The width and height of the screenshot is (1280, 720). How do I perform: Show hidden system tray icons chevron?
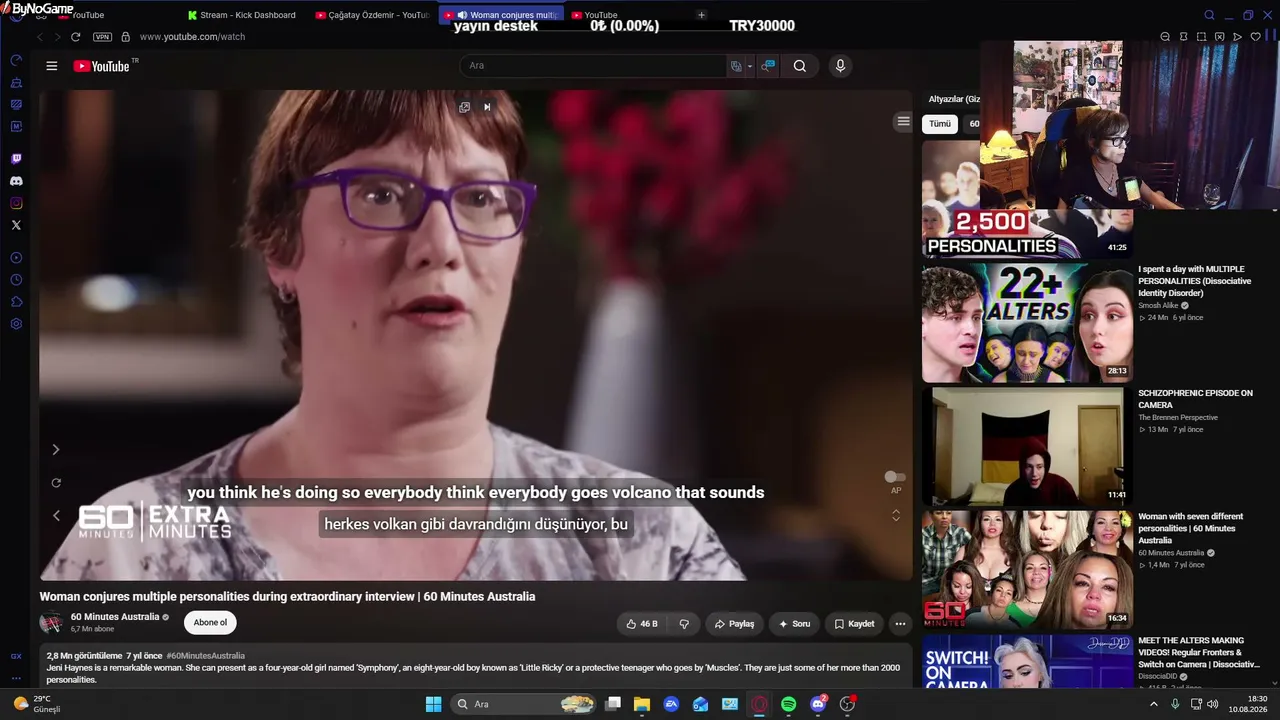pos(1153,704)
